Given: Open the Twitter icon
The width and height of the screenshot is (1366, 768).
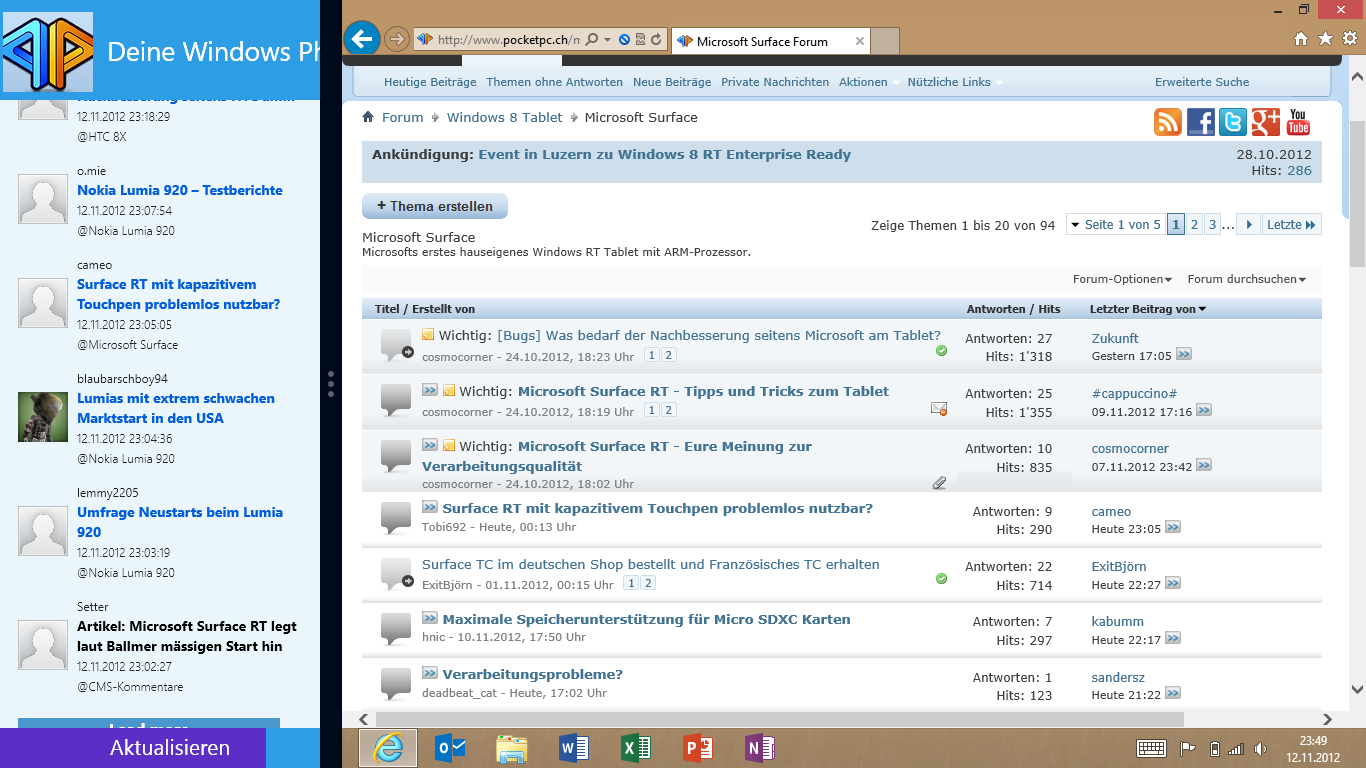Looking at the screenshot, I should pos(1233,122).
